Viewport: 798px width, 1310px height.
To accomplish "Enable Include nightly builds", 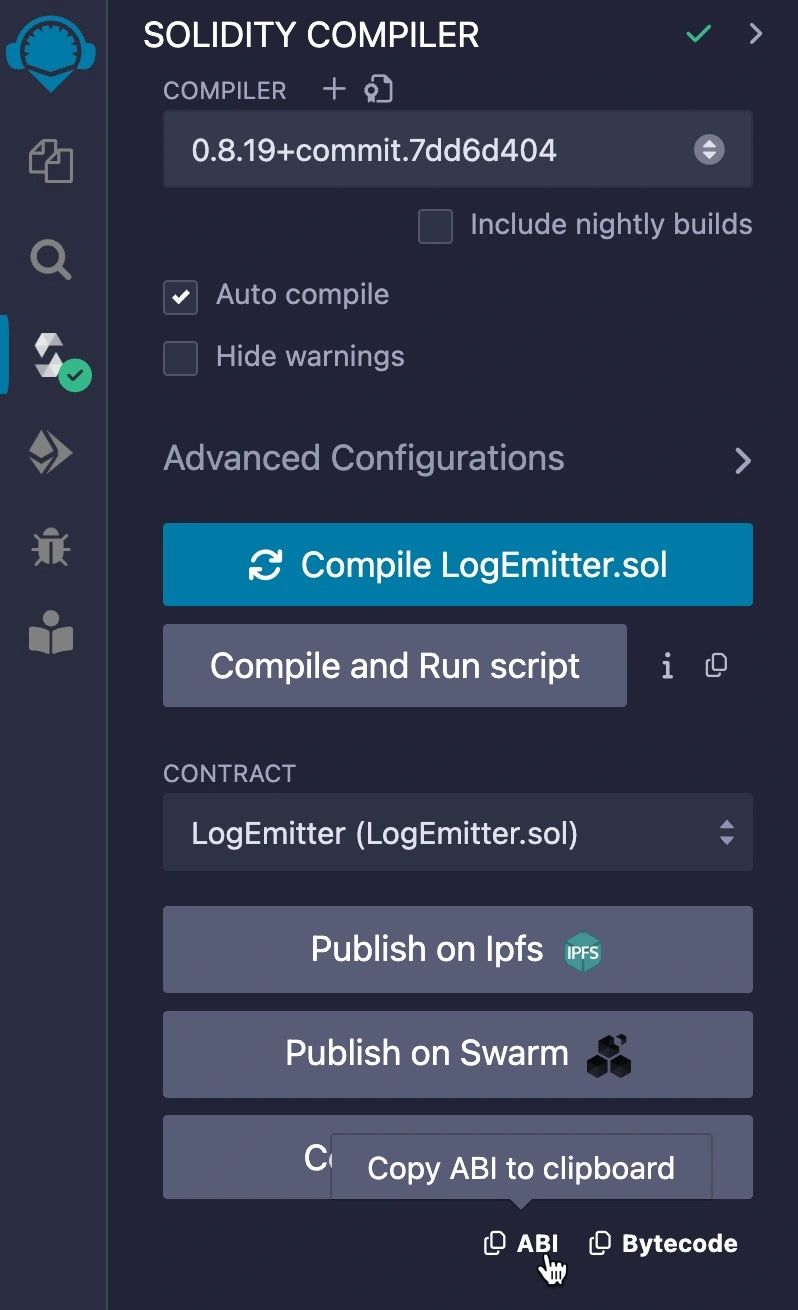I will [435, 226].
